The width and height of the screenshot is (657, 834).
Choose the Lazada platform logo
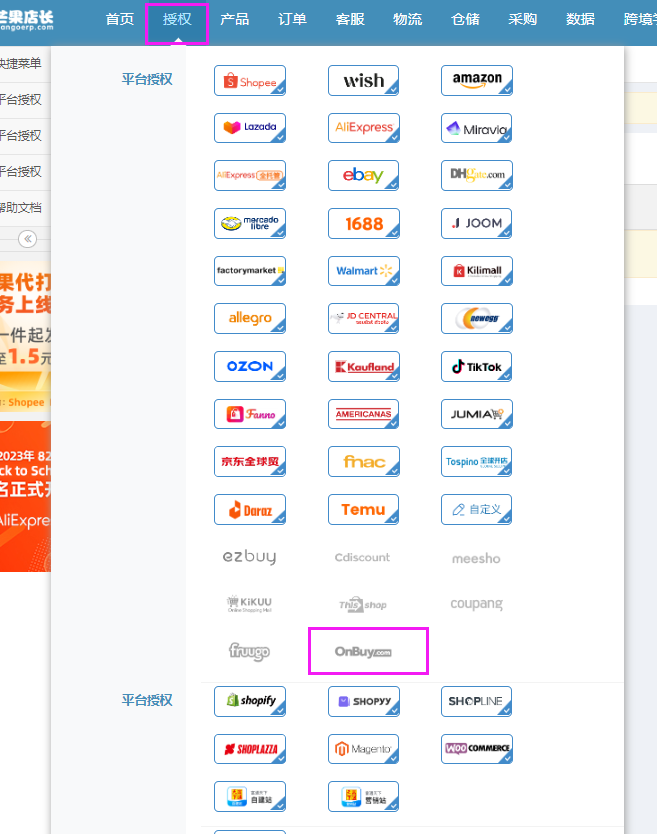pyautogui.click(x=250, y=128)
